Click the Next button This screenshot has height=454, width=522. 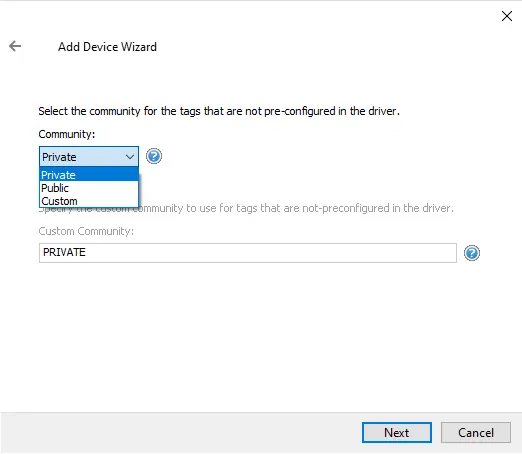tap(397, 433)
